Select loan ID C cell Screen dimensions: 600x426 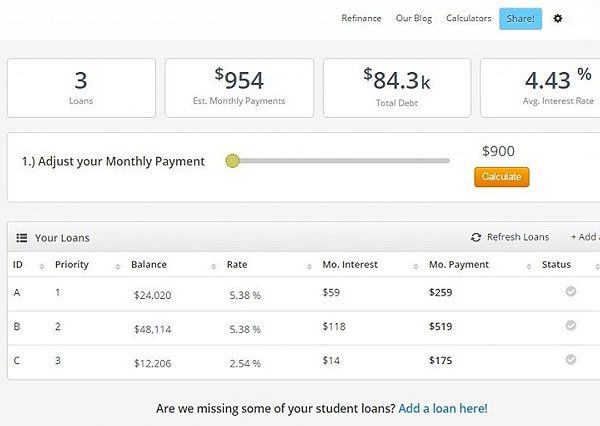(17, 361)
